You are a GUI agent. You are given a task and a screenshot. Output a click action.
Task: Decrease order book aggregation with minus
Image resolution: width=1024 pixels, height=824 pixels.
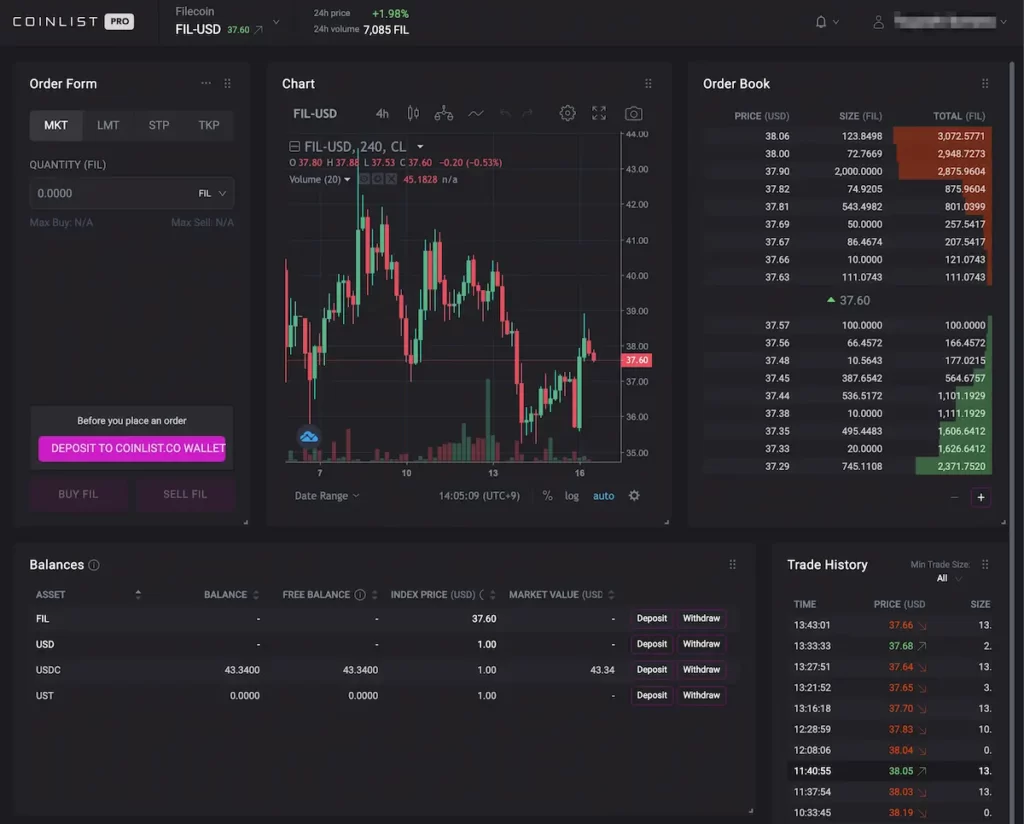click(954, 498)
